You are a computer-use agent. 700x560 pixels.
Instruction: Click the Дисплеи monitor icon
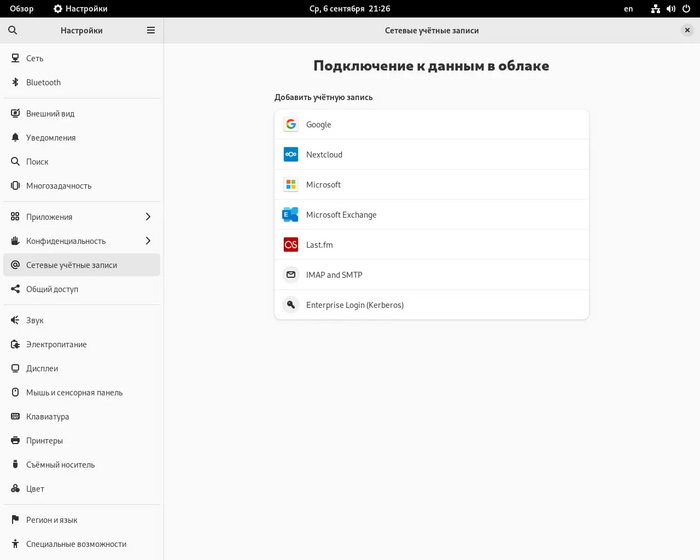(x=15, y=368)
